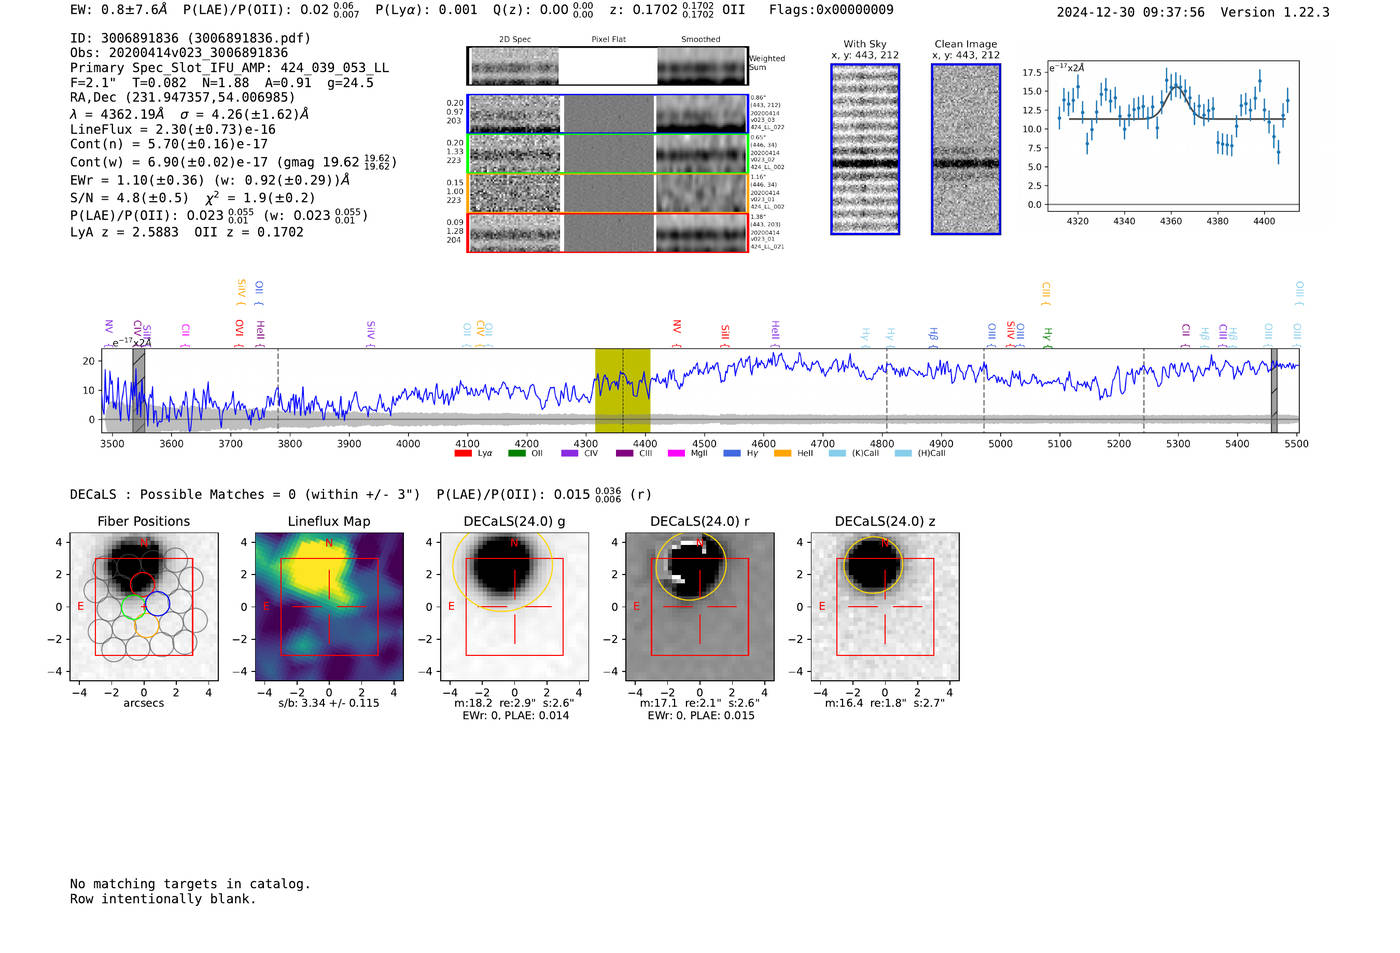Click the OII green legend swatch
Image resolution: width=1400 pixels, height=953 pixels.
(x=516, y=454)
